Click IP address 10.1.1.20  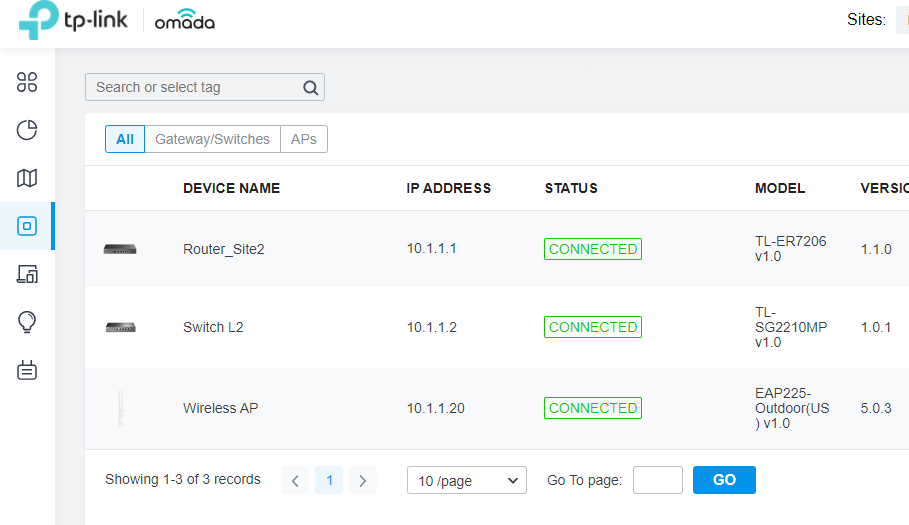pyautogui.click(x=436, y=408)
